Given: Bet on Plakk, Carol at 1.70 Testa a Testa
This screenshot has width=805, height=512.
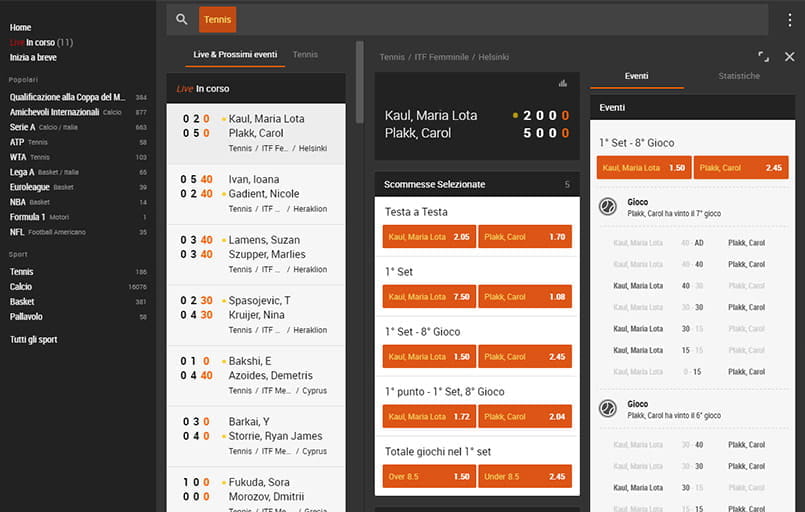Looking at the screenshot, I should click(x=525, y=237).
